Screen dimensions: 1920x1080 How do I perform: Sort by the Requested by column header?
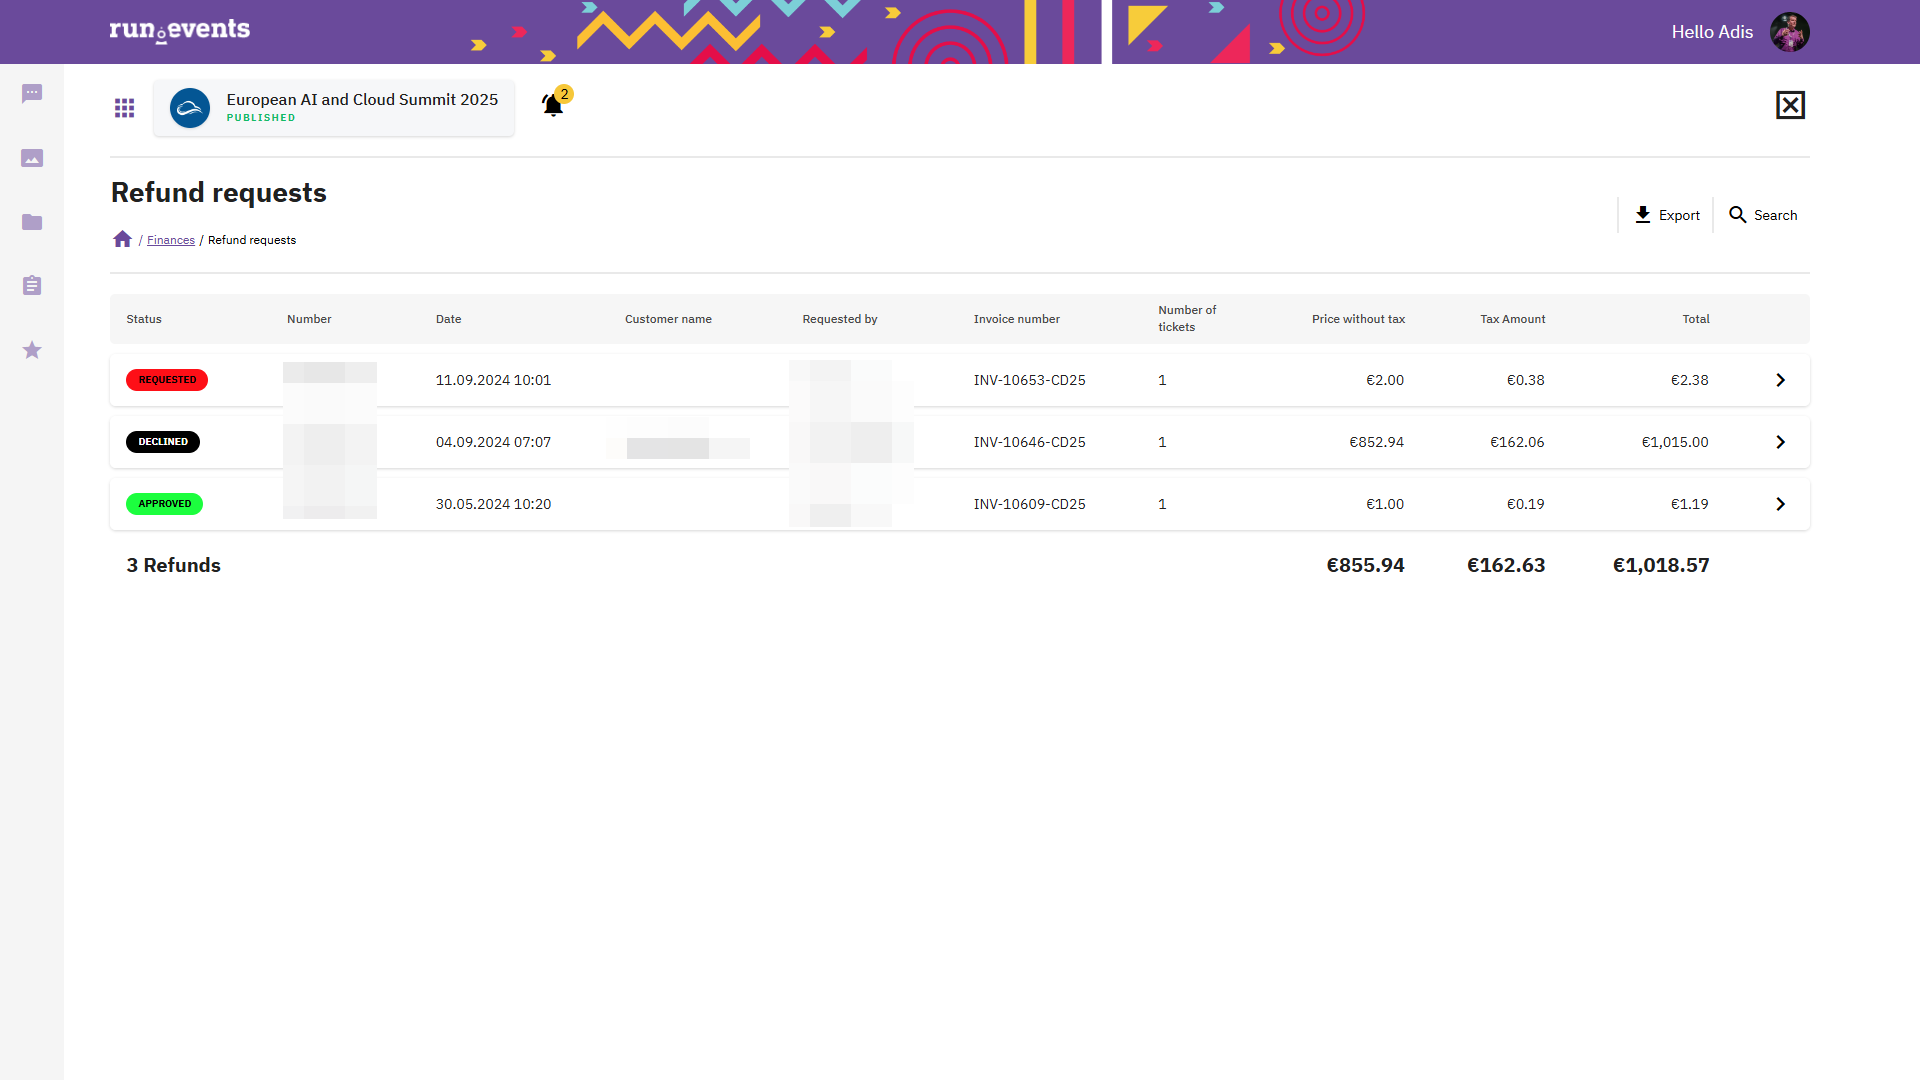click(x=840, y=319)
